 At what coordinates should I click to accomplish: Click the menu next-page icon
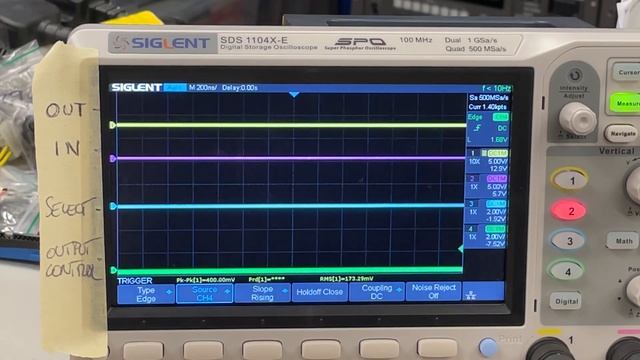tap(471, 295)
